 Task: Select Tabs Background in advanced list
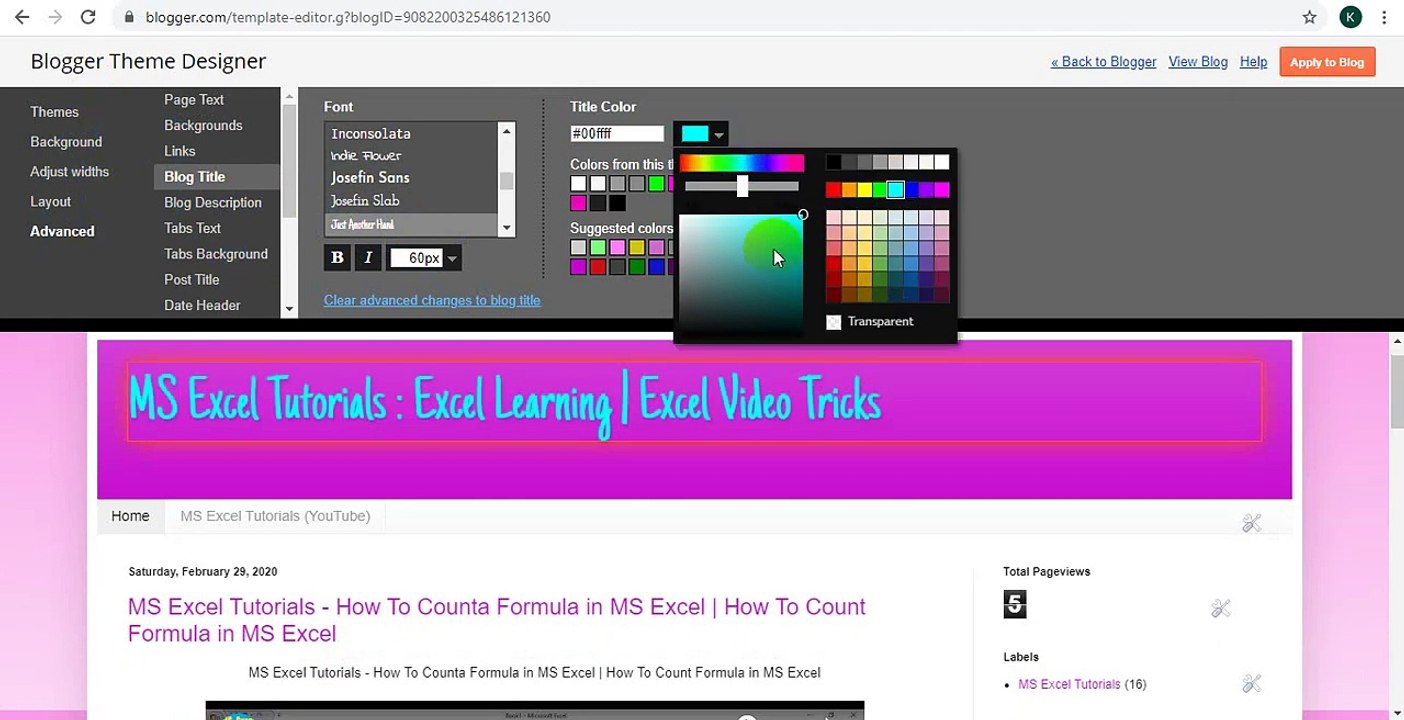[216, 254]
